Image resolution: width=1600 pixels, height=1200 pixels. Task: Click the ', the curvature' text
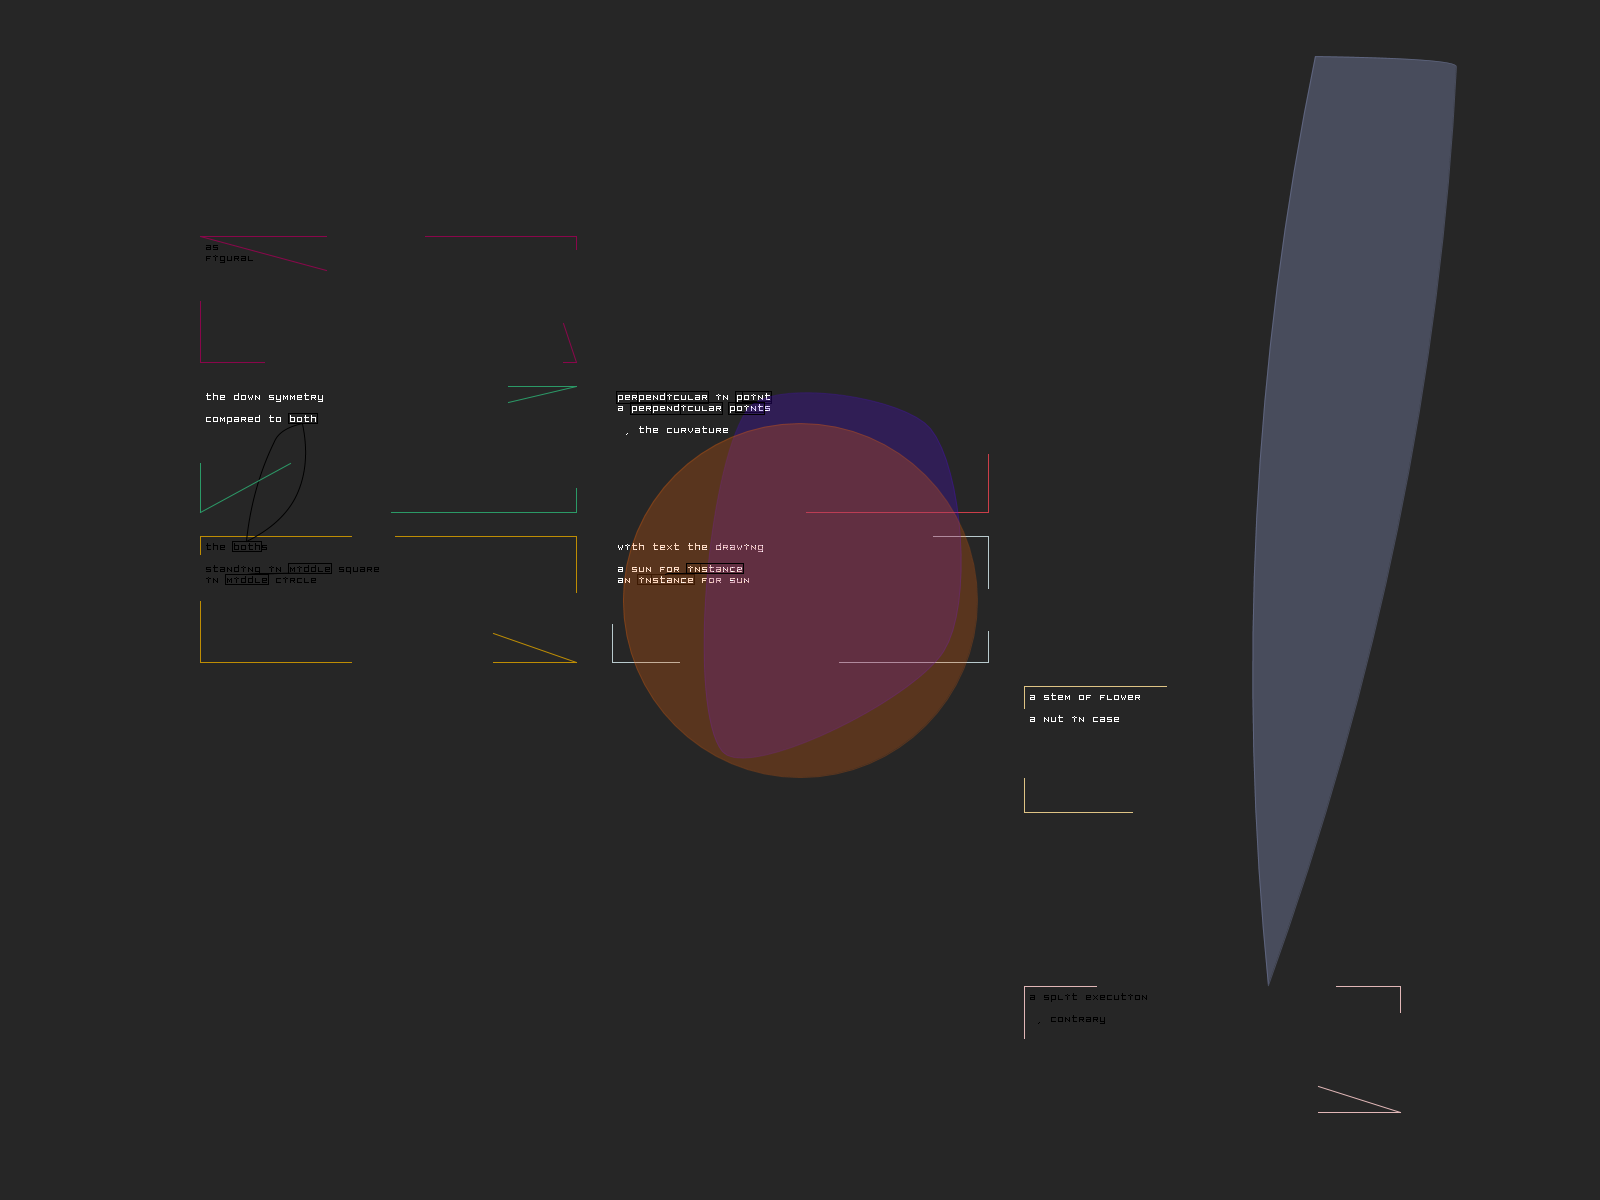click(677, 430)
